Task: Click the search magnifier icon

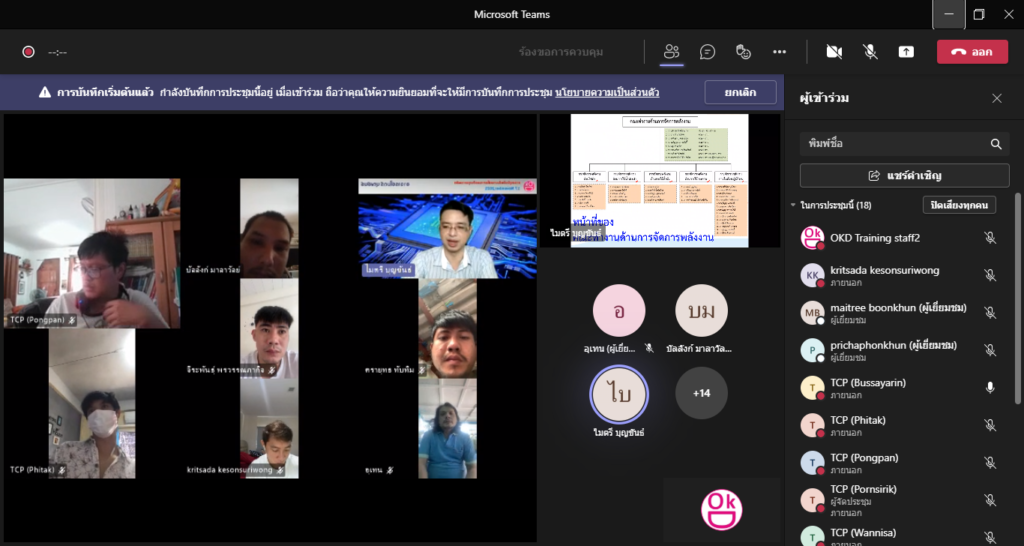Action: point(996,144)
